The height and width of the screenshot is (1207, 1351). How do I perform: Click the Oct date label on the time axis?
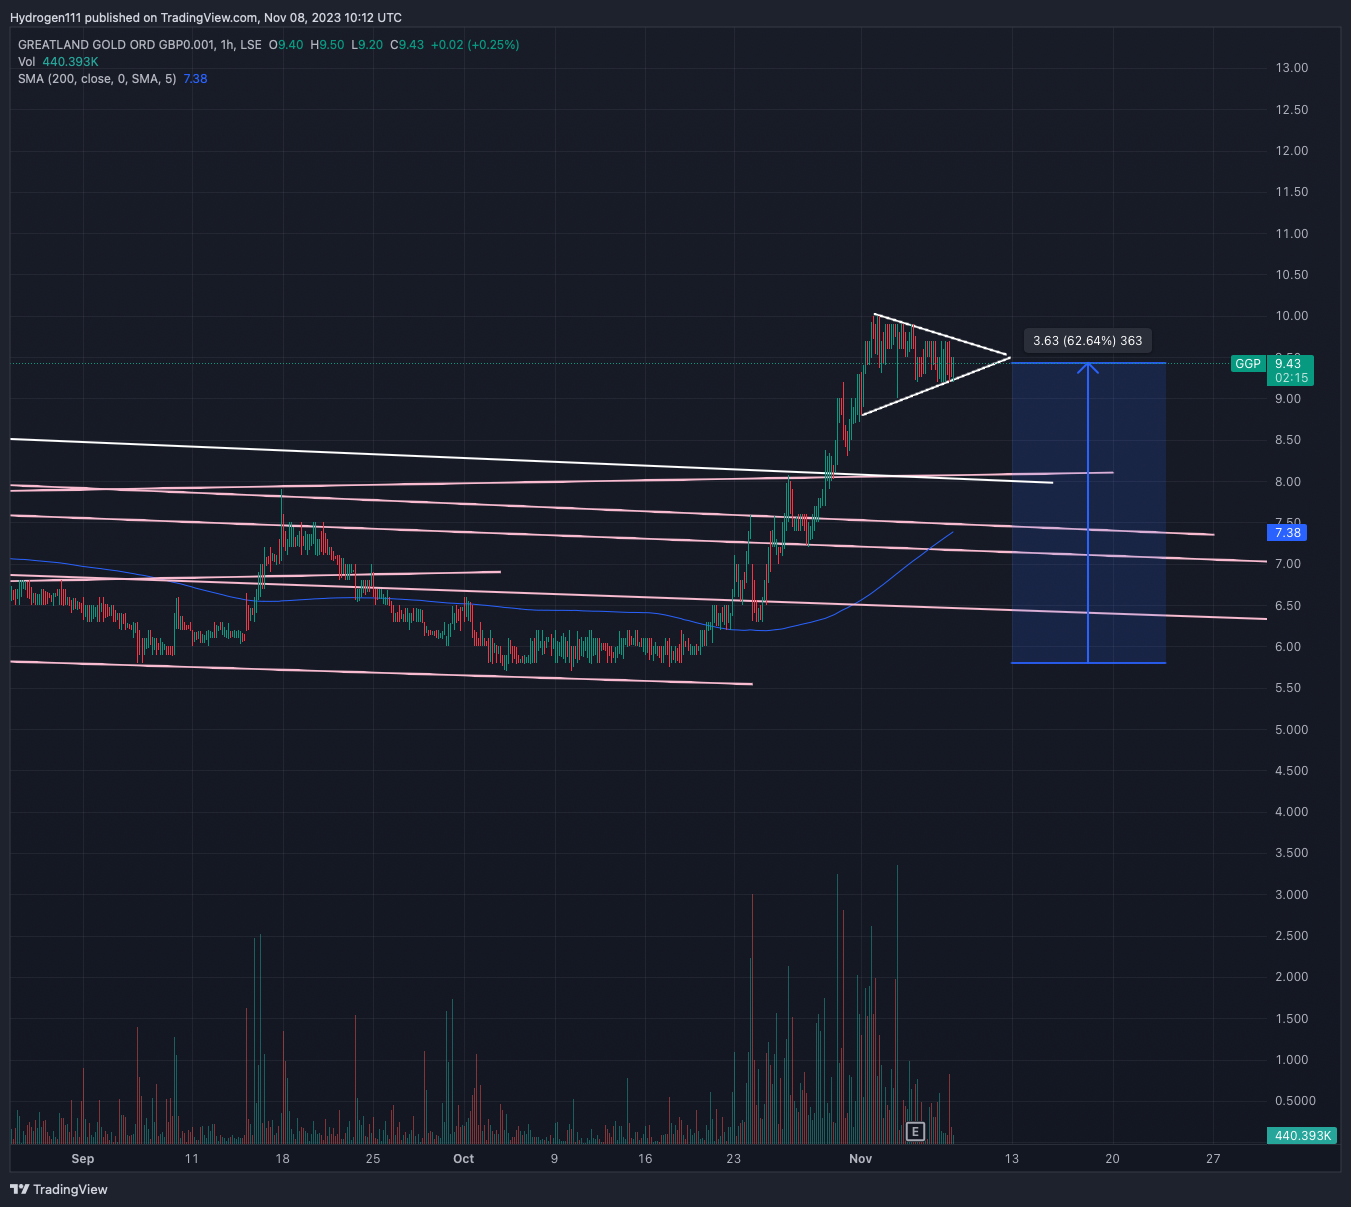tap(463, 1159)
